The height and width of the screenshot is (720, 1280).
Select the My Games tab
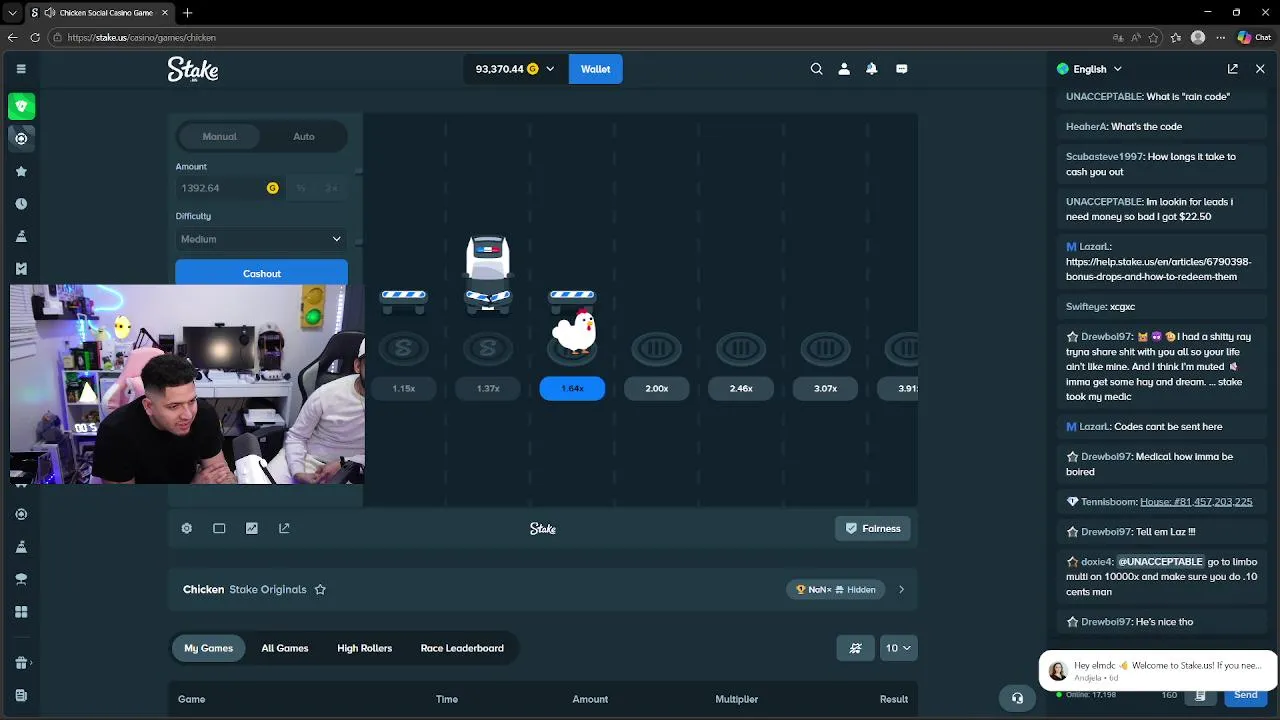point(208,648)
